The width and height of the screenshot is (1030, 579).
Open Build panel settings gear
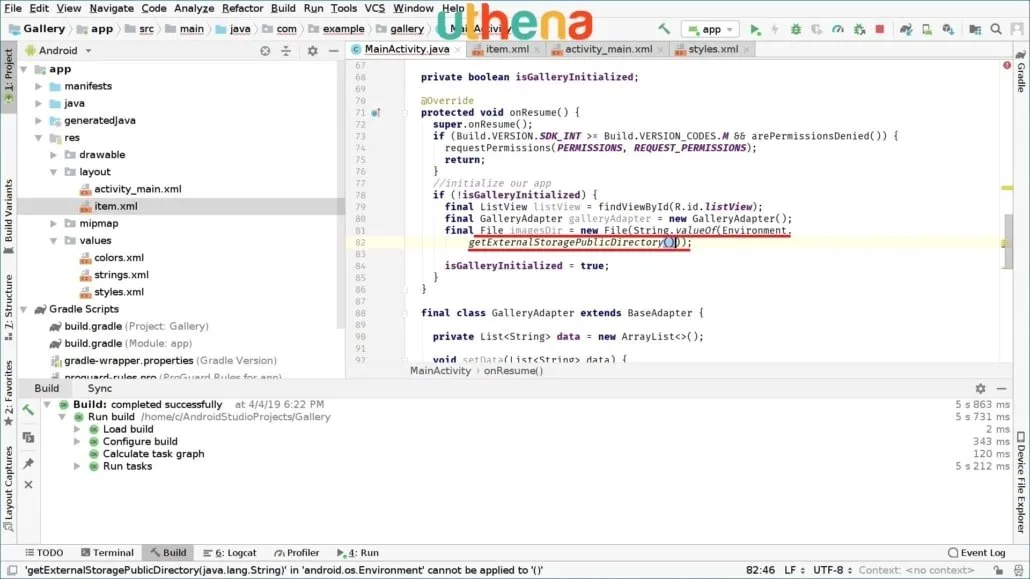[980, 388]
